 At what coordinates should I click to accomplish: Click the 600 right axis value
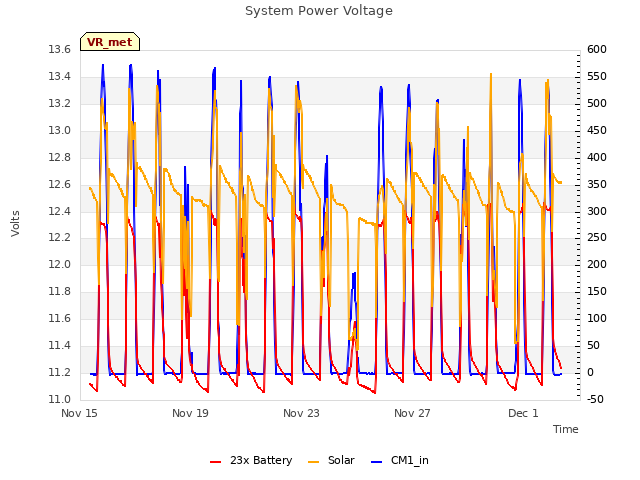click(x=597, y=50)
